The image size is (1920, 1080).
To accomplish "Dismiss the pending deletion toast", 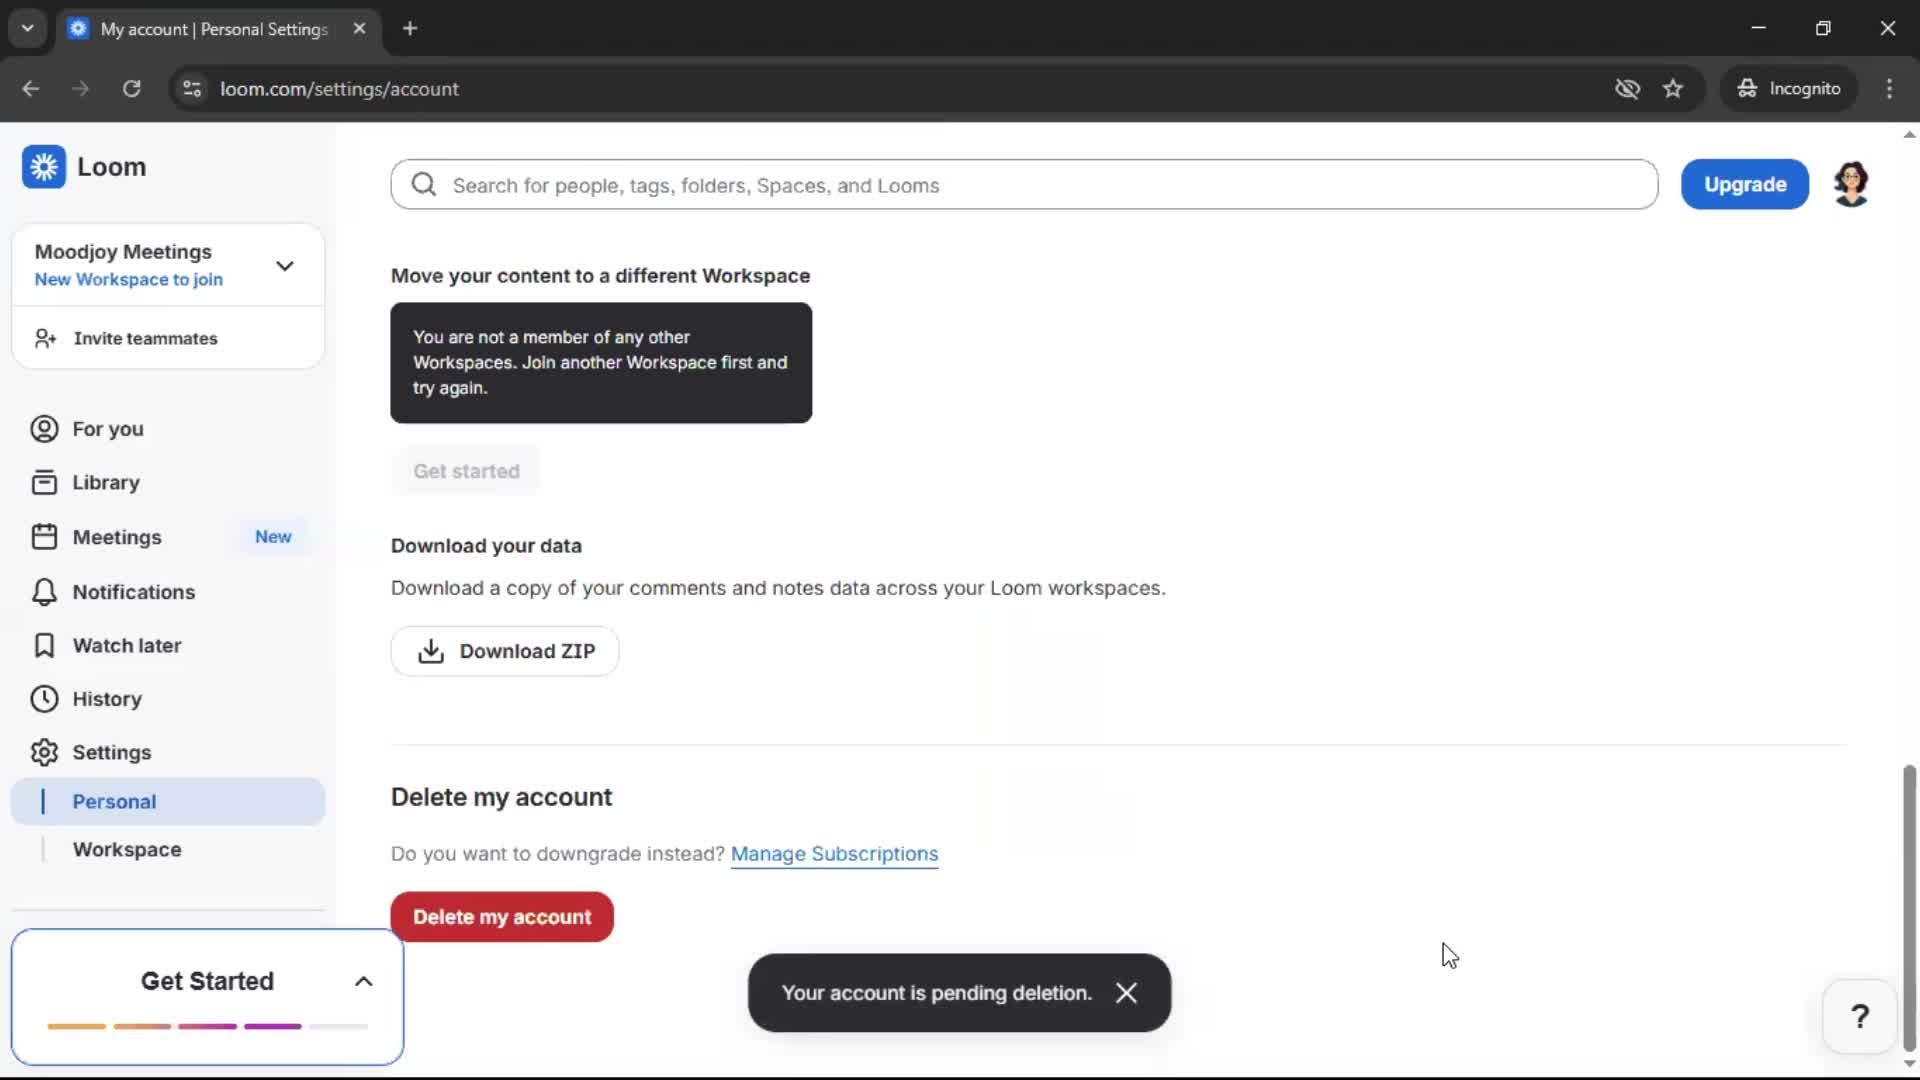I will [1127, 993].
